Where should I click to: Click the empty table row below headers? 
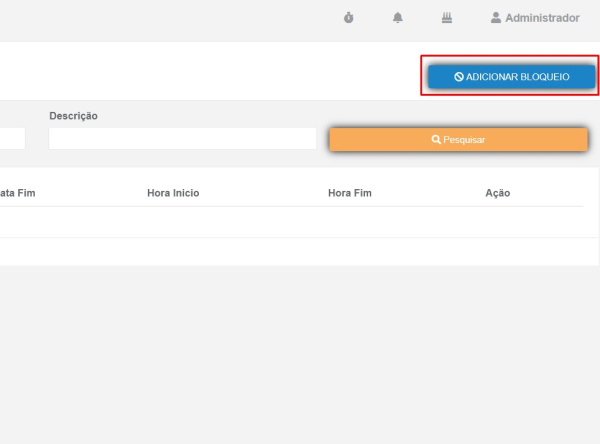290,222
